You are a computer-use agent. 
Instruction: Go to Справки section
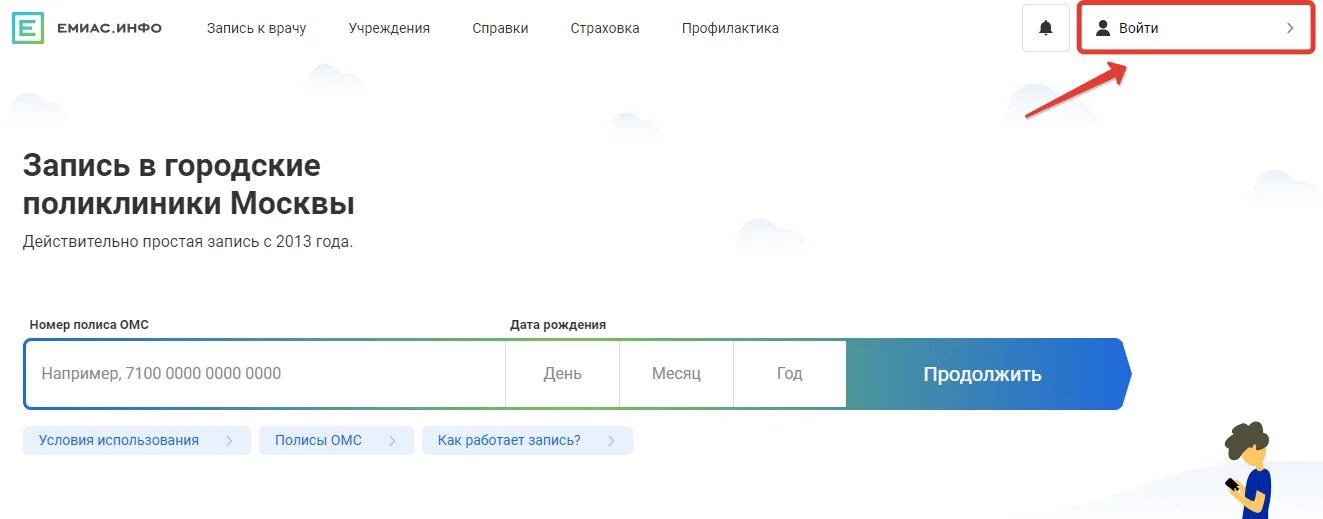pyautogui.click(x=500, y=28)
